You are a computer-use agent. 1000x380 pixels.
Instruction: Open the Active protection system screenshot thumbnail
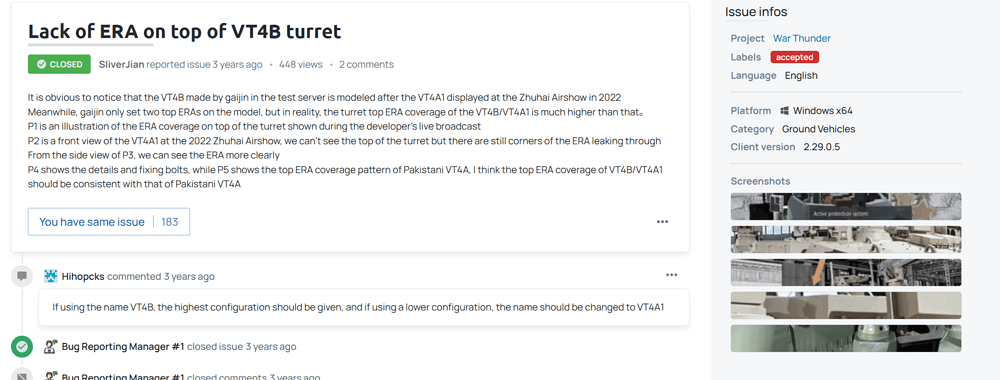coord(846,207)
